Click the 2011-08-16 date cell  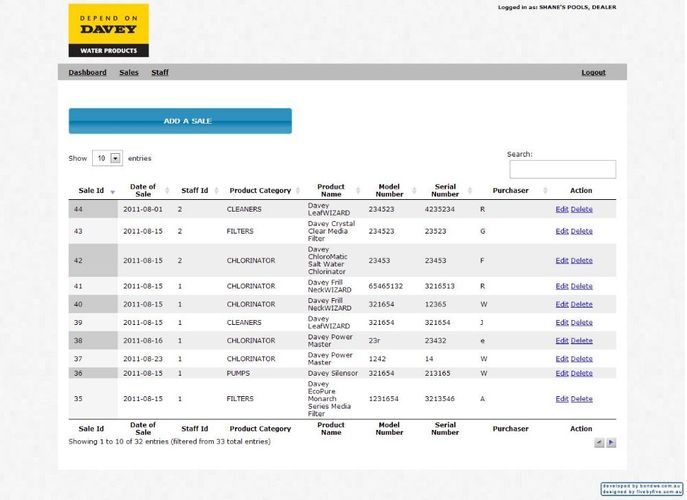click(x=143, y=341)
